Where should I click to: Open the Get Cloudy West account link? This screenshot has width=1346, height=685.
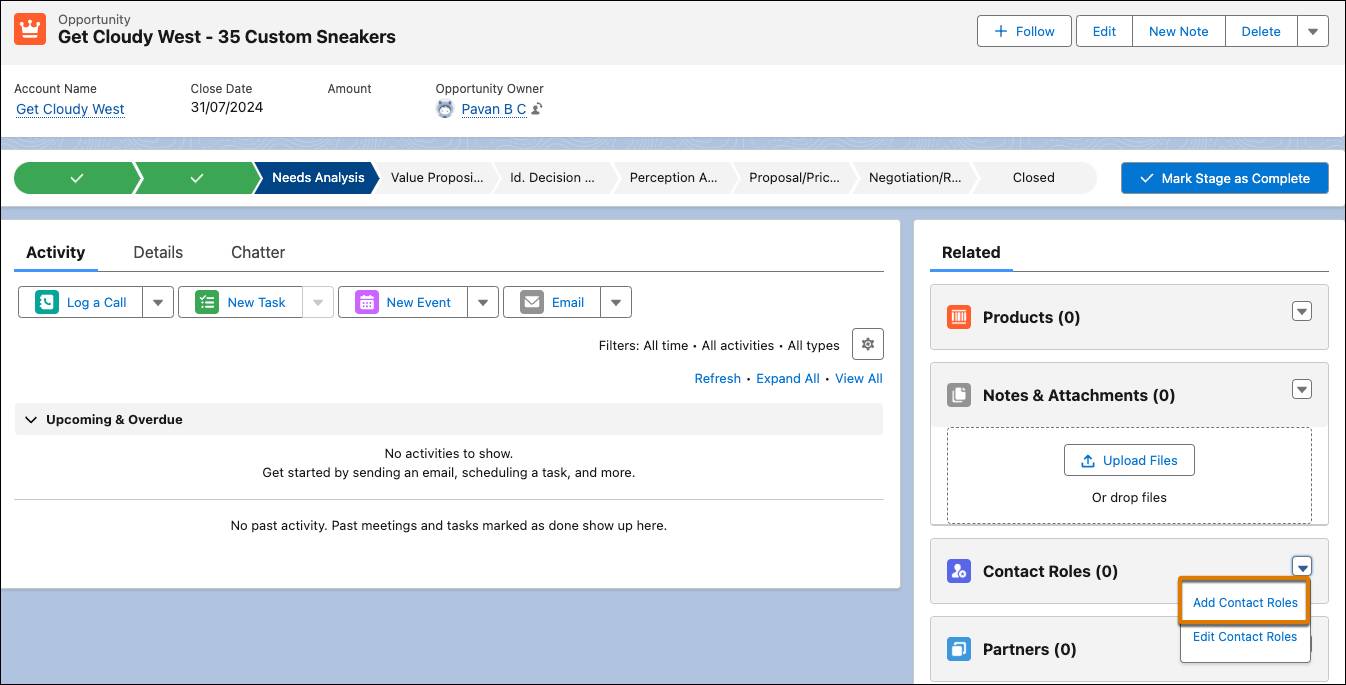pos(70,109)
